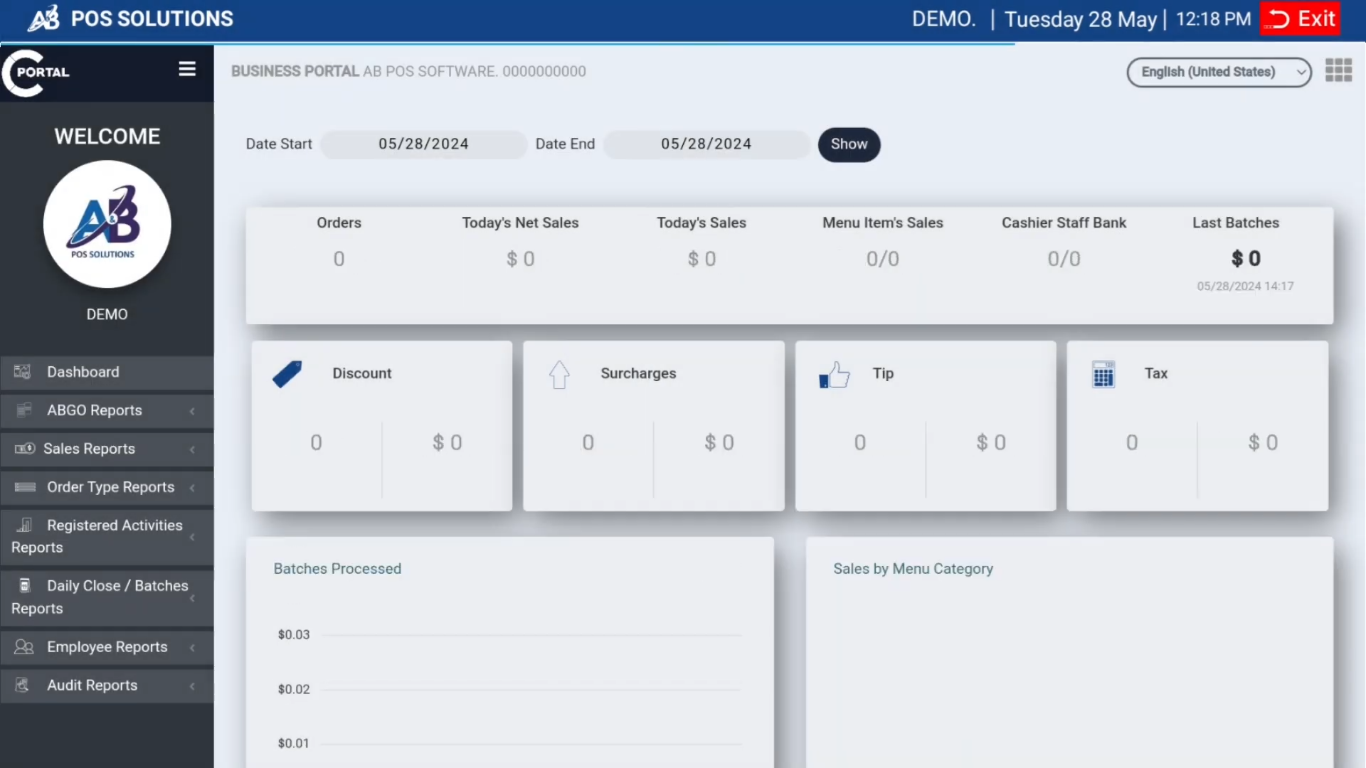Click the red Exit button
The image size is (1366, 768).
(x=1299, y=19)
